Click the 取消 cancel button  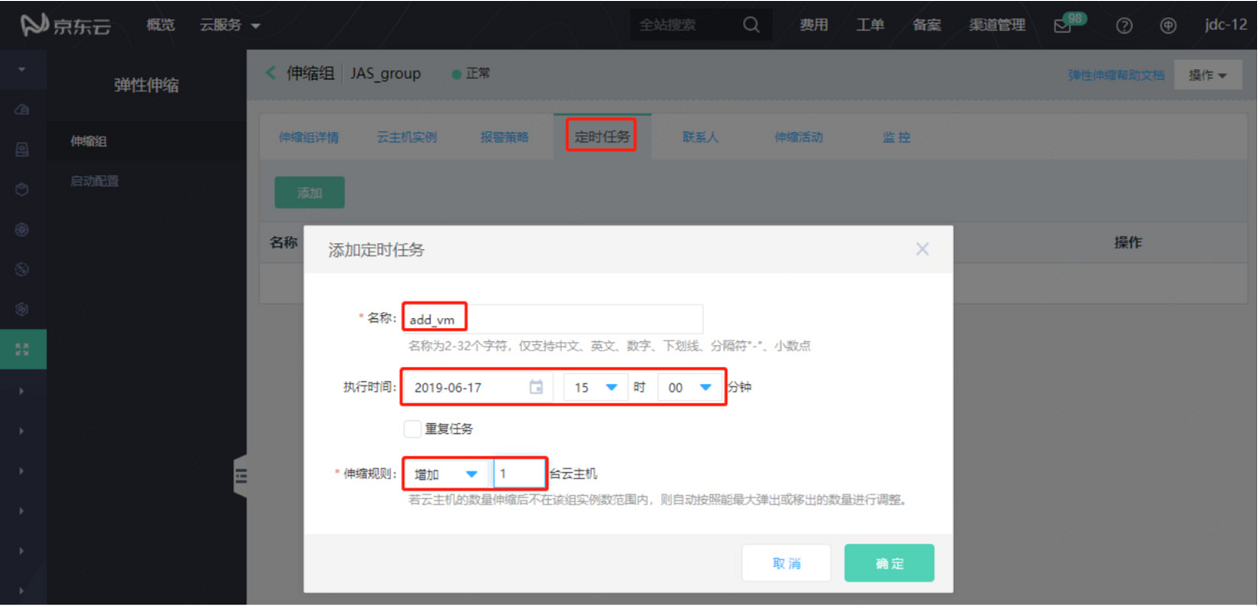click(786, 562)
